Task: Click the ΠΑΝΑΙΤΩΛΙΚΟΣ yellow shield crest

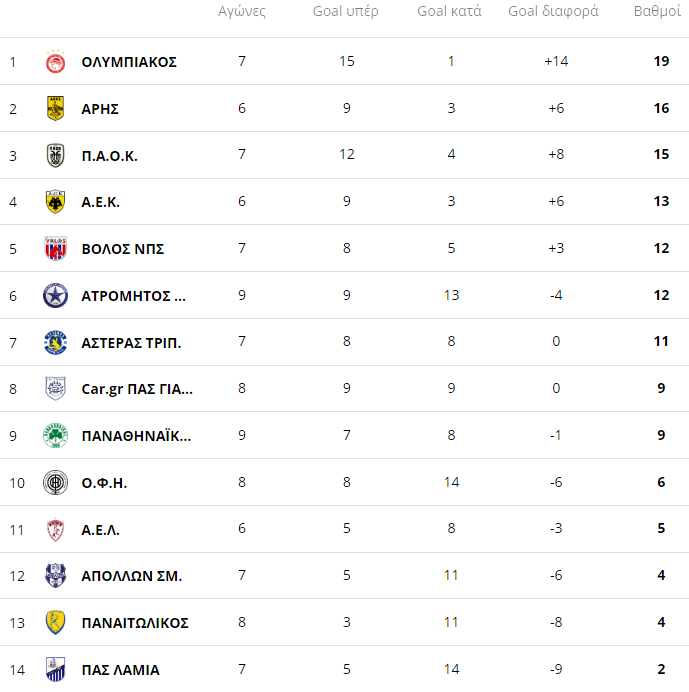Action: click(x=56, y=622)
